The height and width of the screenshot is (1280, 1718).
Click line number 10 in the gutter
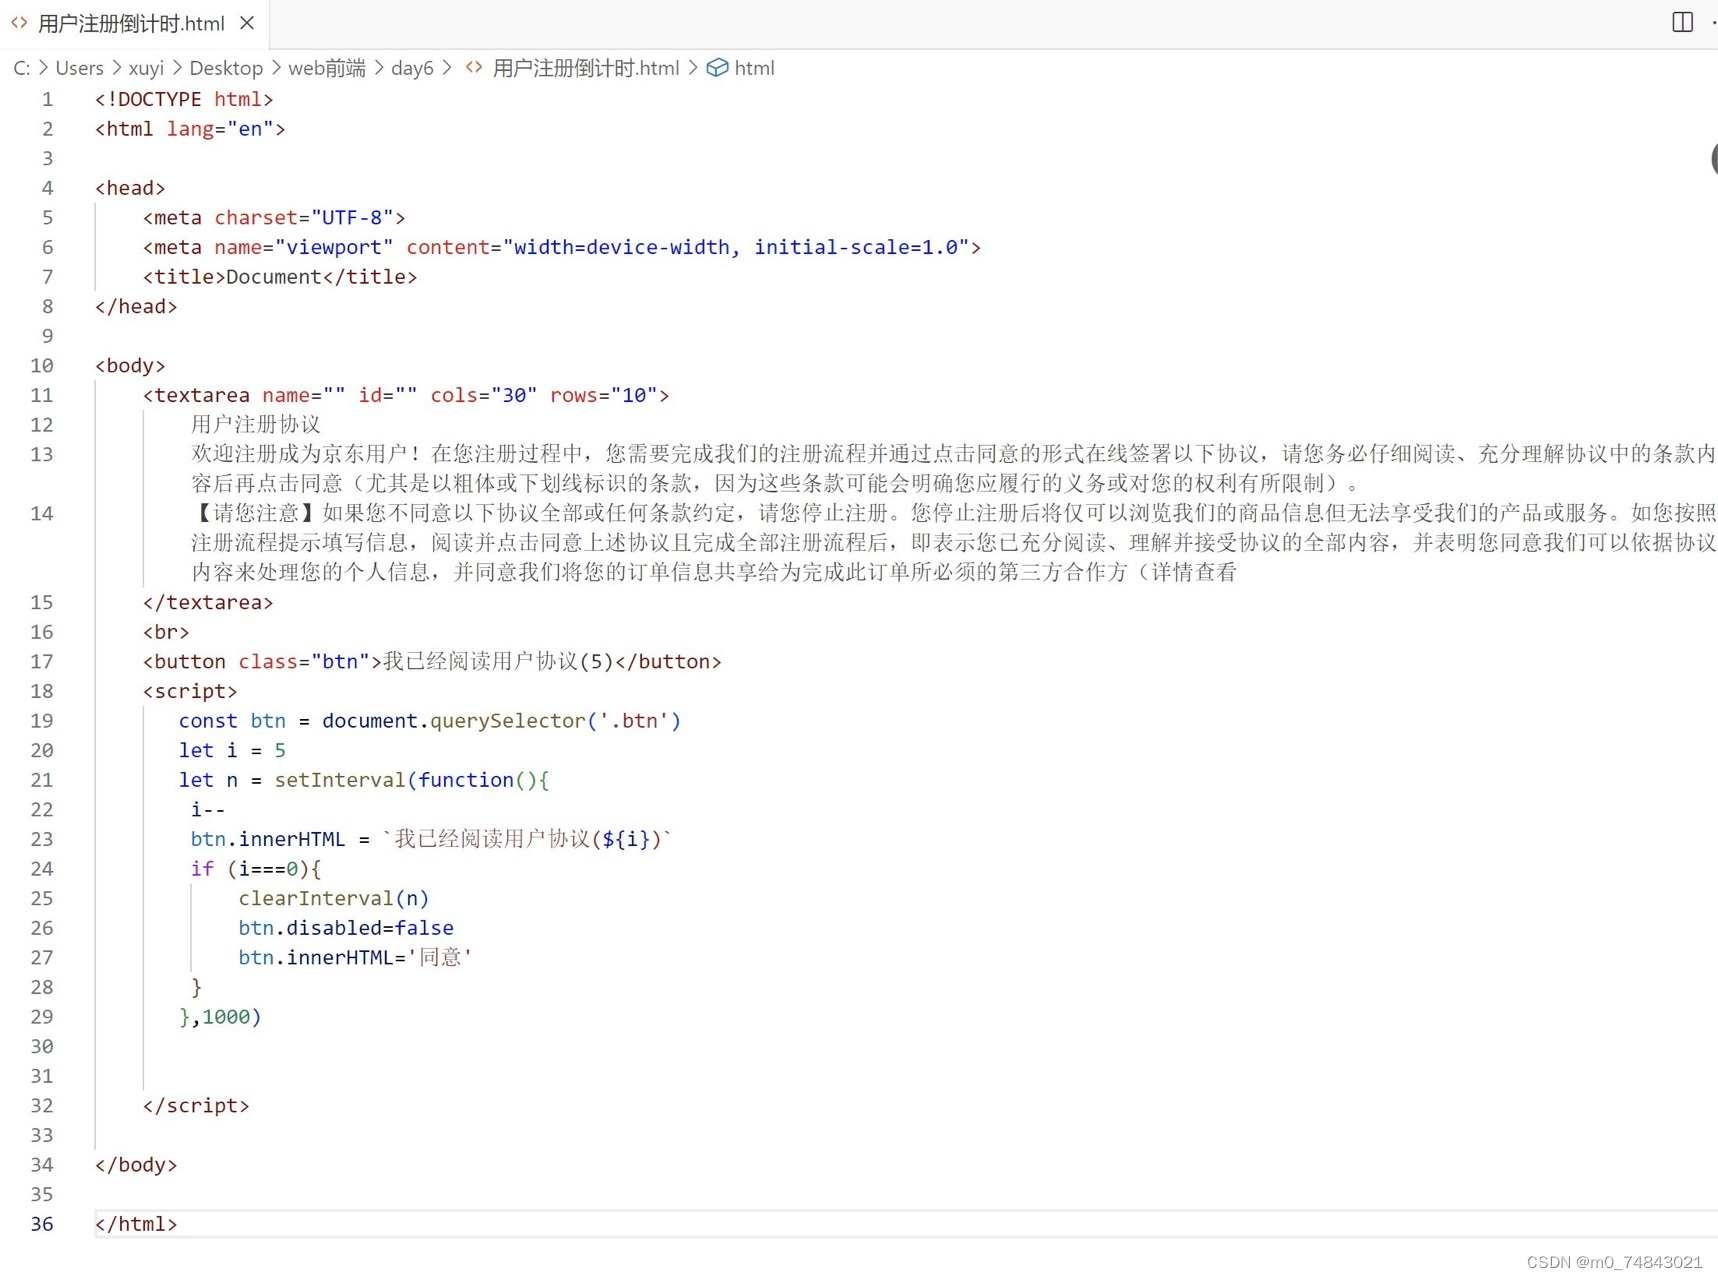click(x=42, y=366)
